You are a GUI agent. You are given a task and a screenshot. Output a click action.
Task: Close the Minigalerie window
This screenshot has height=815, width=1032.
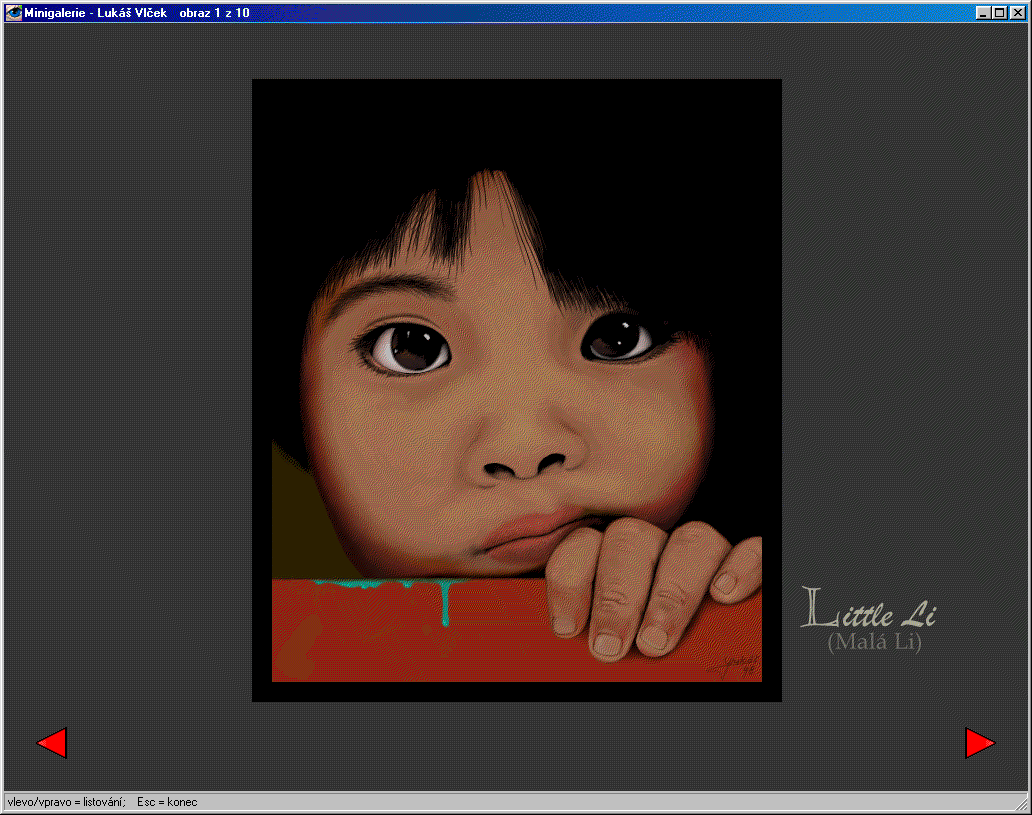coord(1016,13)
